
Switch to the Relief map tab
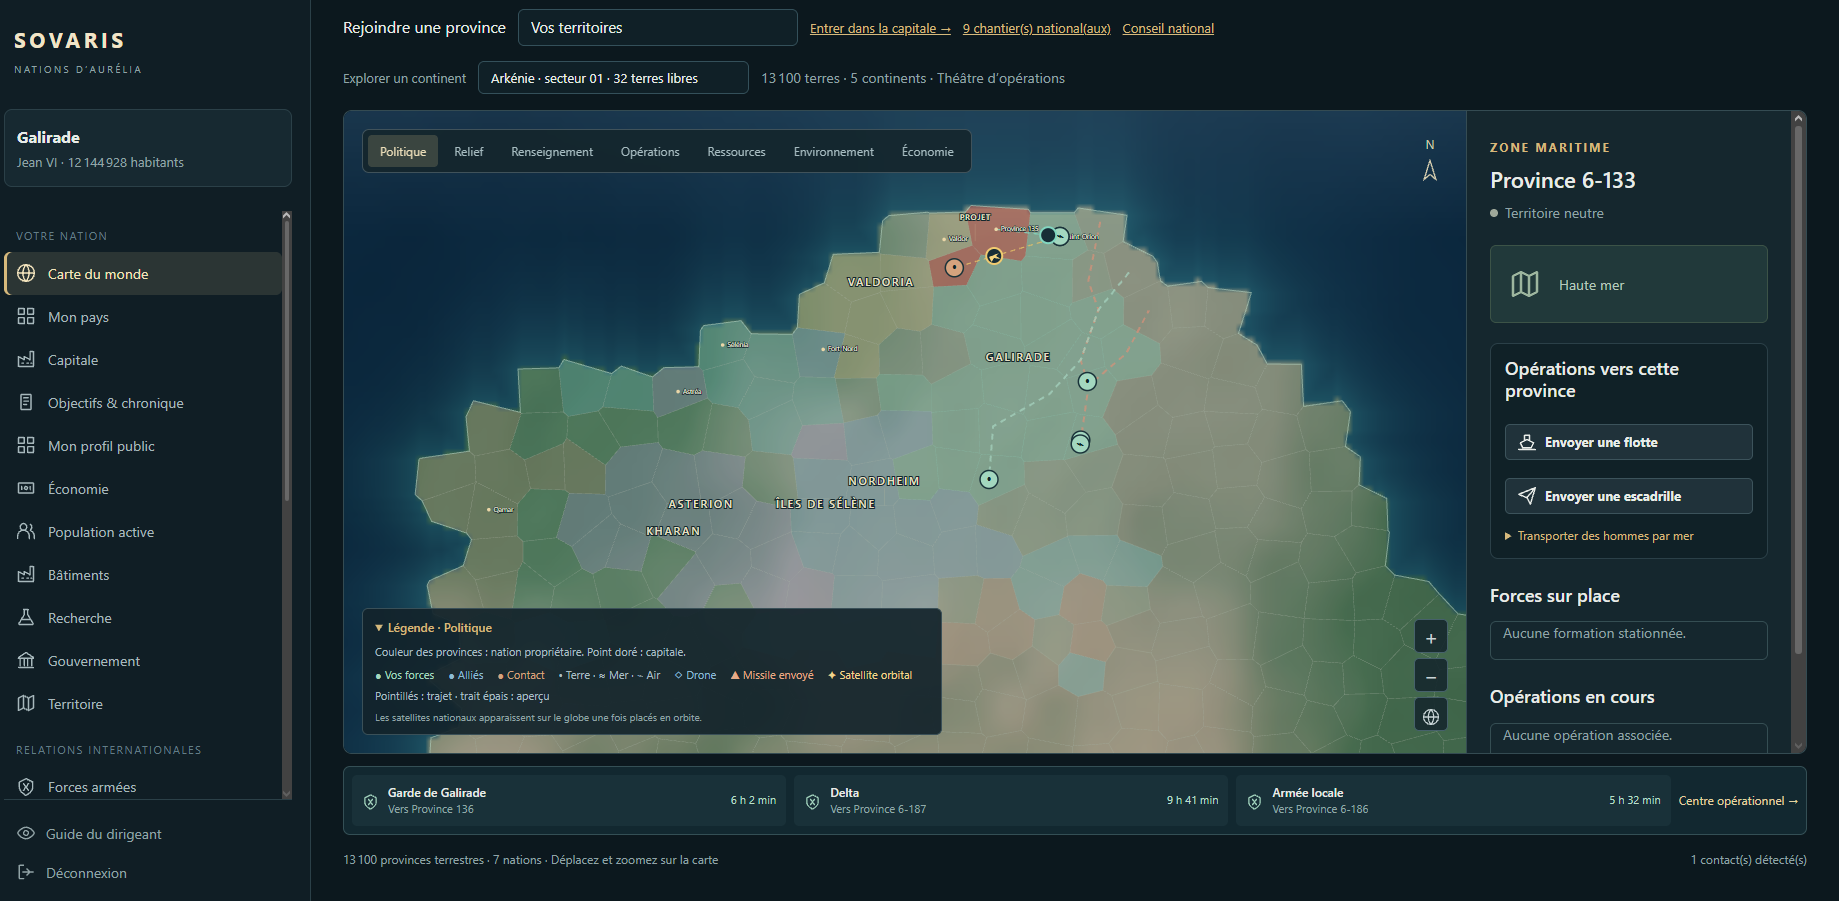[x=469, y=152]
